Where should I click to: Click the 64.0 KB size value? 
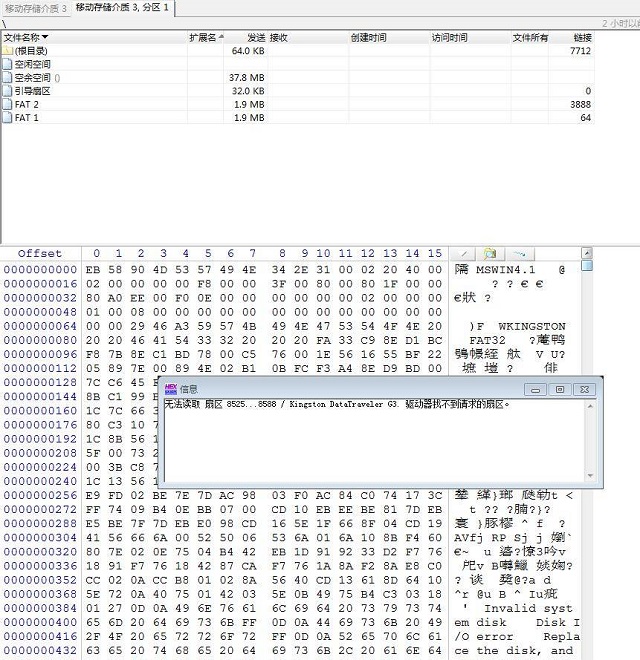248,51
